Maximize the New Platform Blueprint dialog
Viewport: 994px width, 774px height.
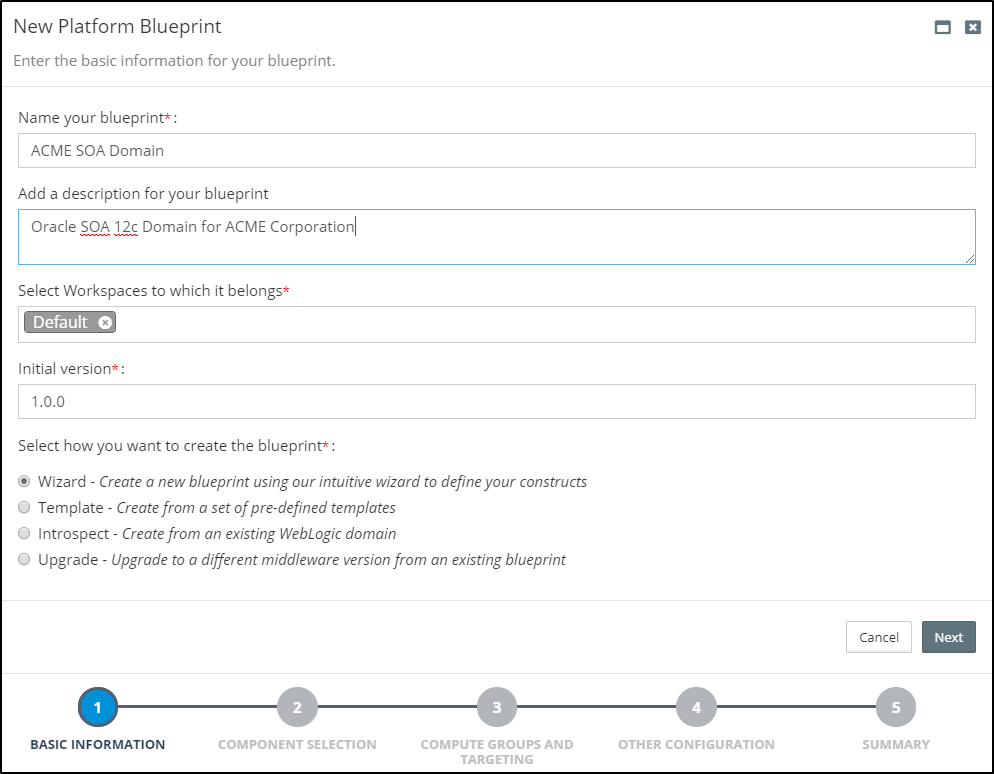[943, 28]
